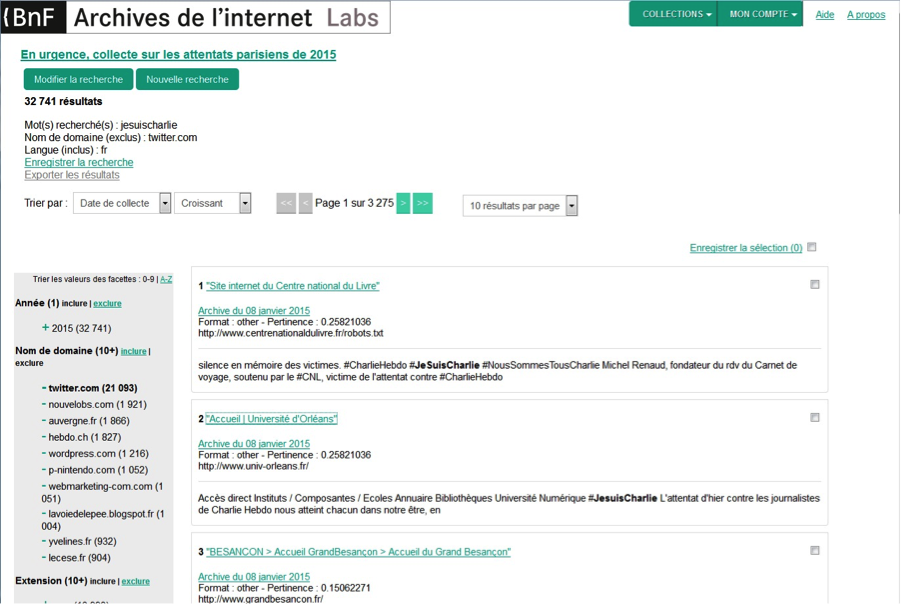Click the BnF logo
The image size is (901, 604).
pyautogui.click(x=33, y=17)
